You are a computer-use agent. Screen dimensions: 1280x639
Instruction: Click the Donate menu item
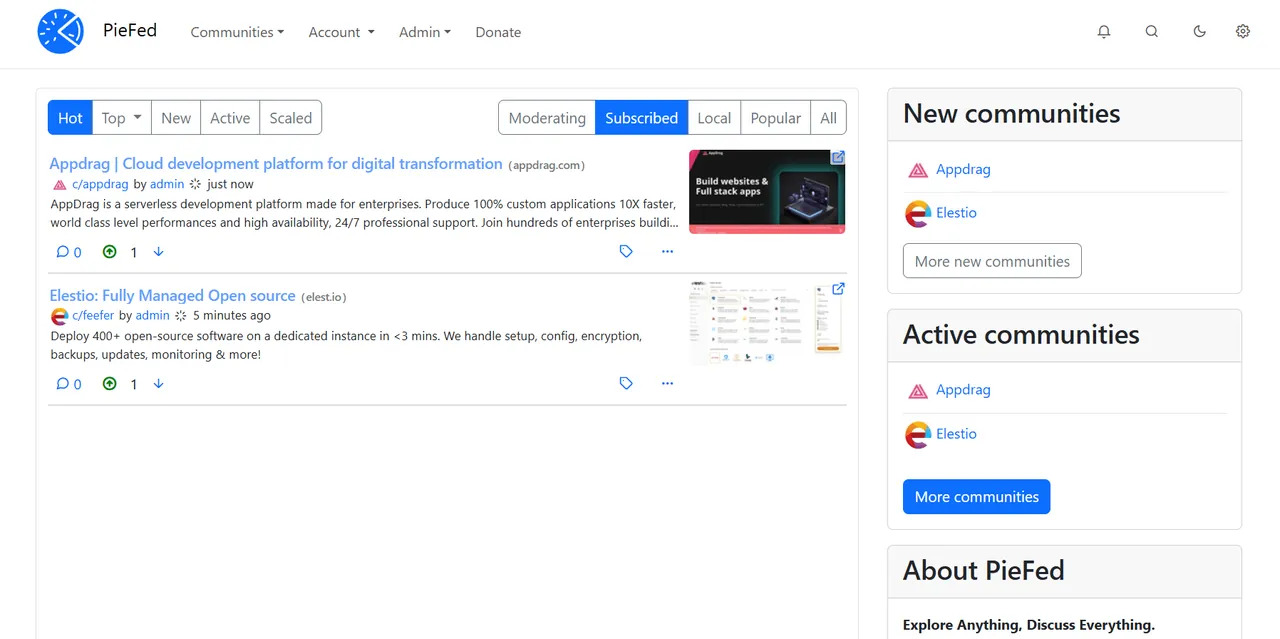coord(498,32)
